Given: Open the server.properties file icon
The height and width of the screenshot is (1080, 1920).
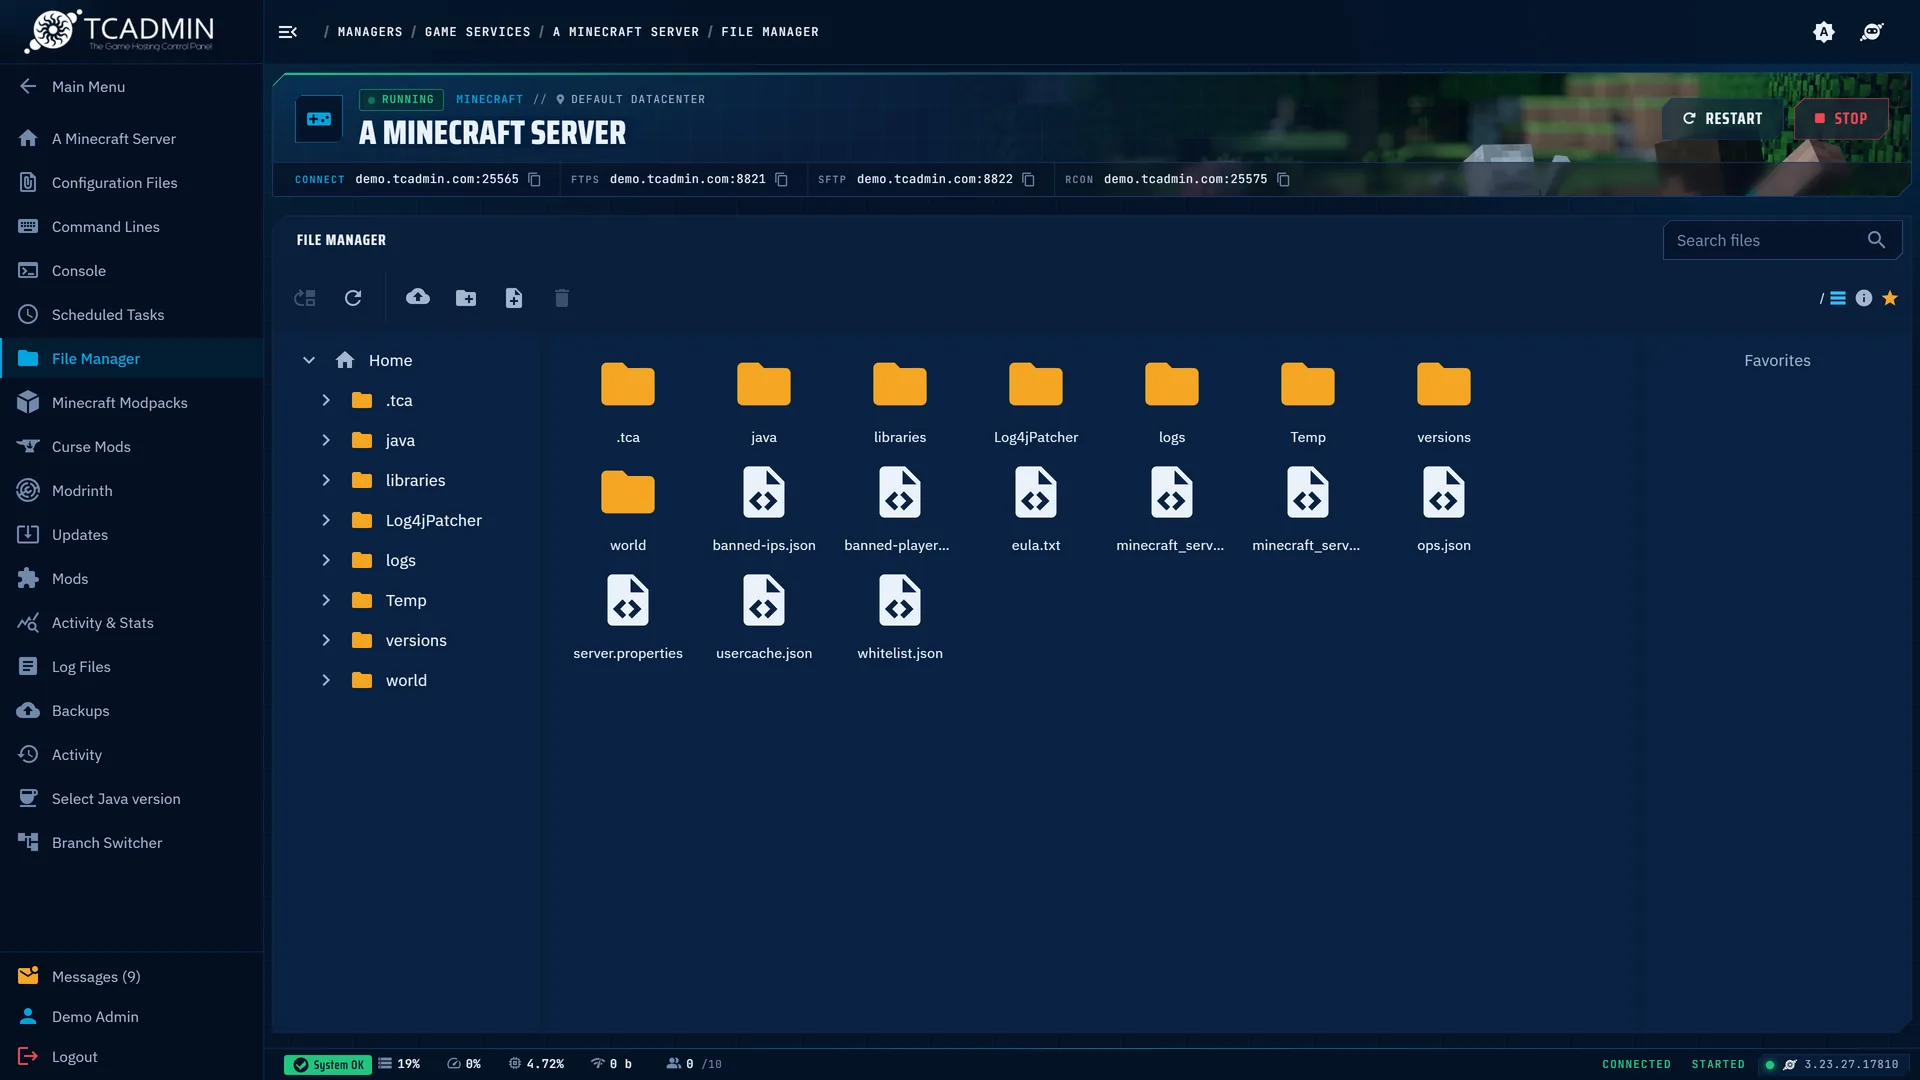Looking at the screenshot, I should (628, 600).
